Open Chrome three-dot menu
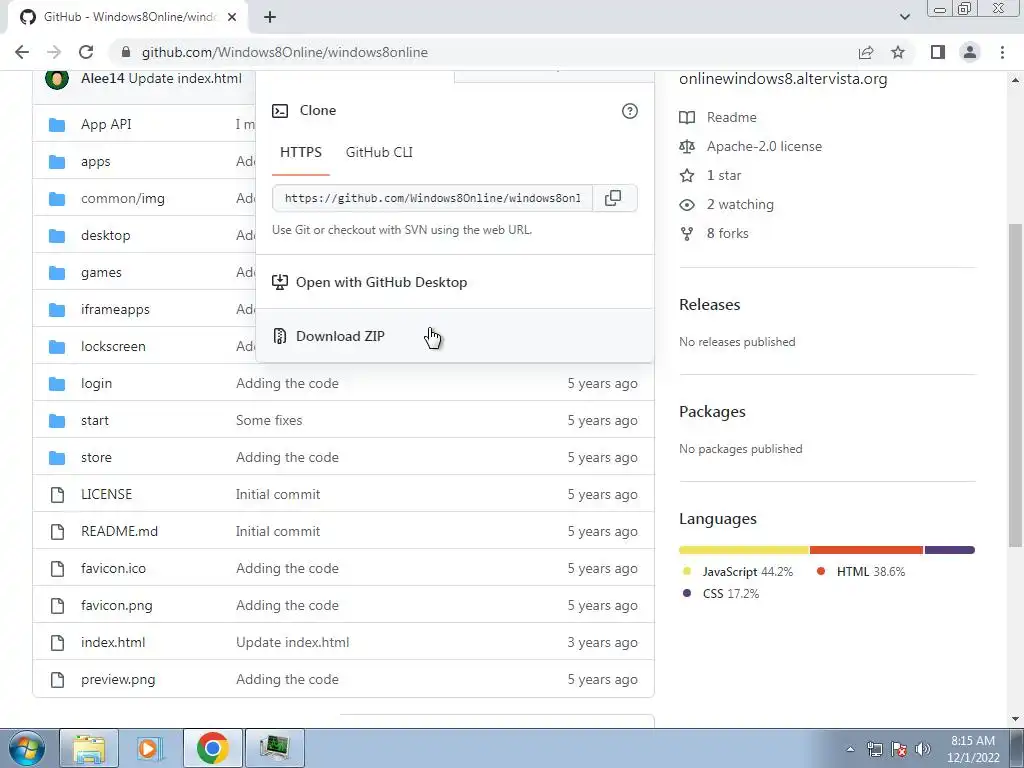This screenshot has width=1024, height=768. 1002,52
